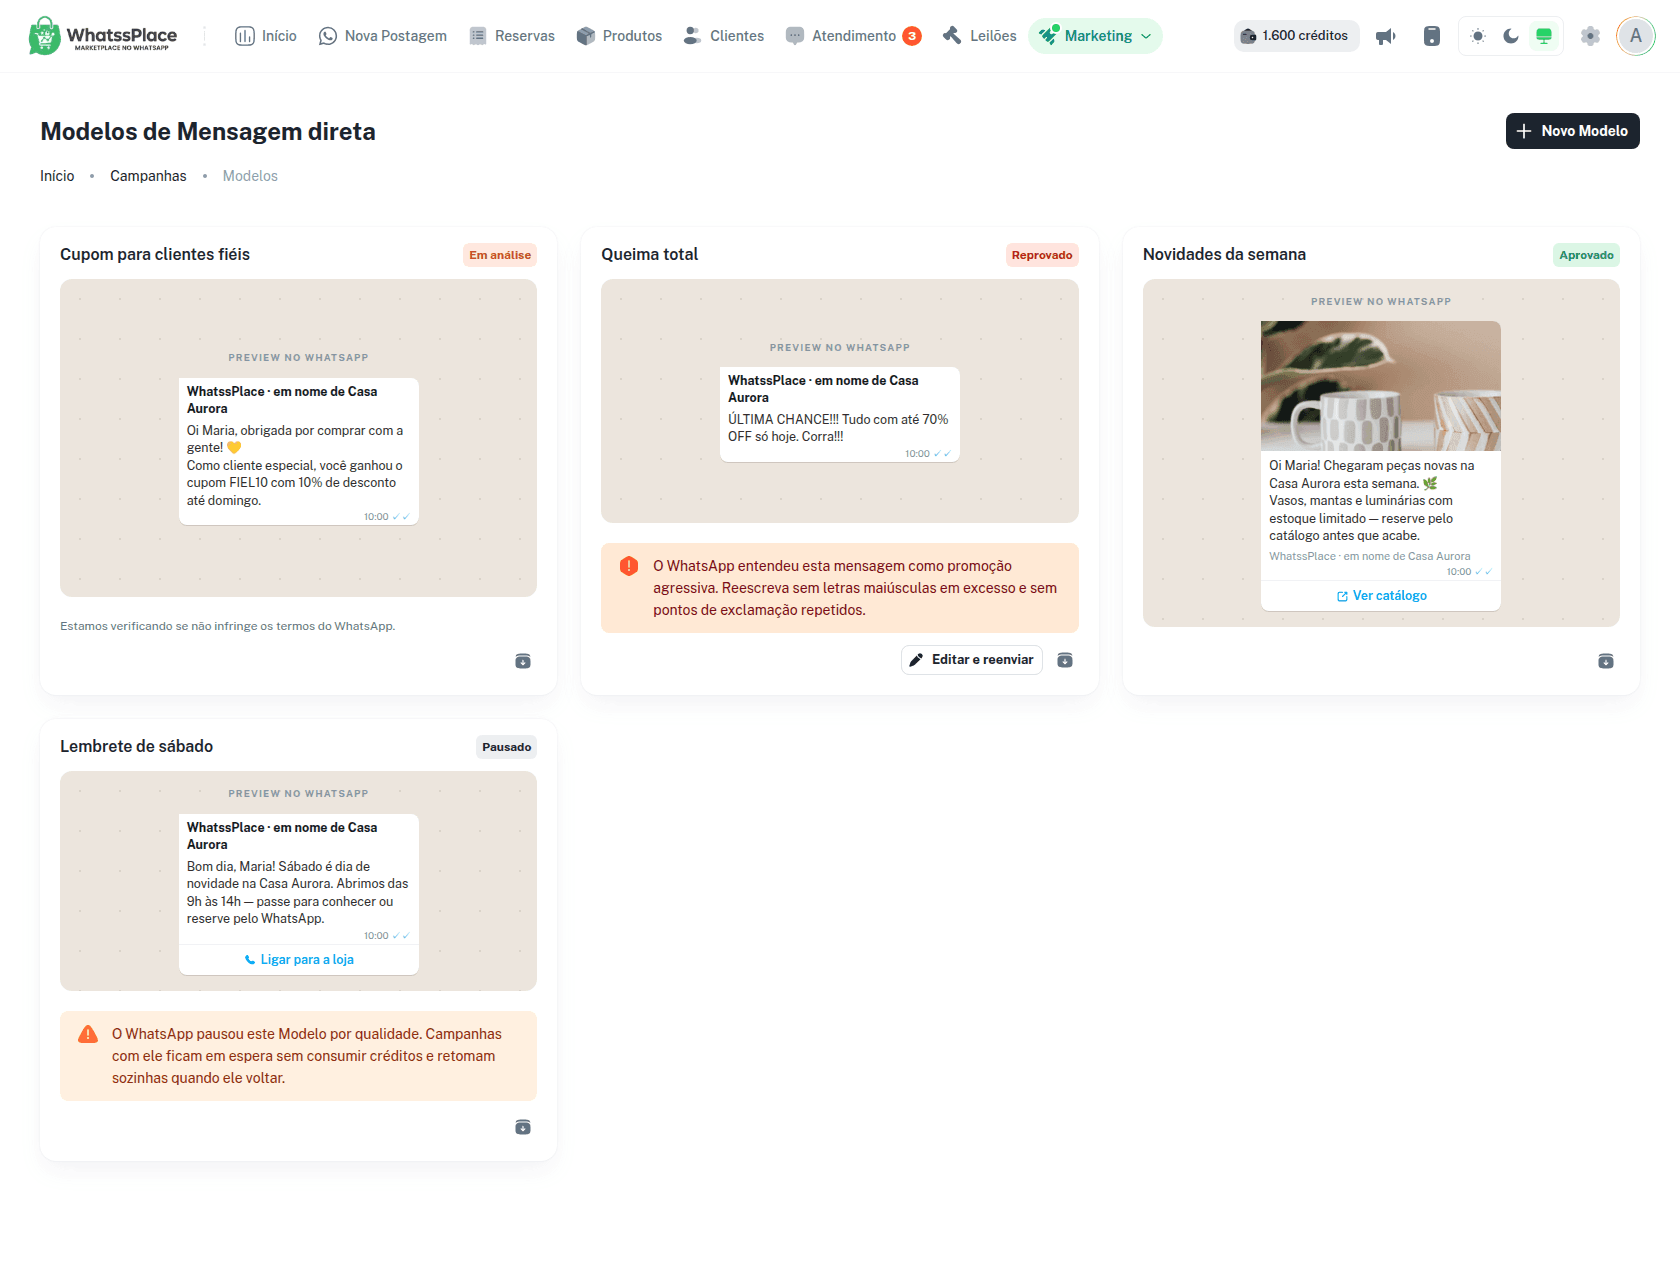1680x1281 pixels.
Task: Archive the Lembrete de sábado model
Action: pos(523,1127)
